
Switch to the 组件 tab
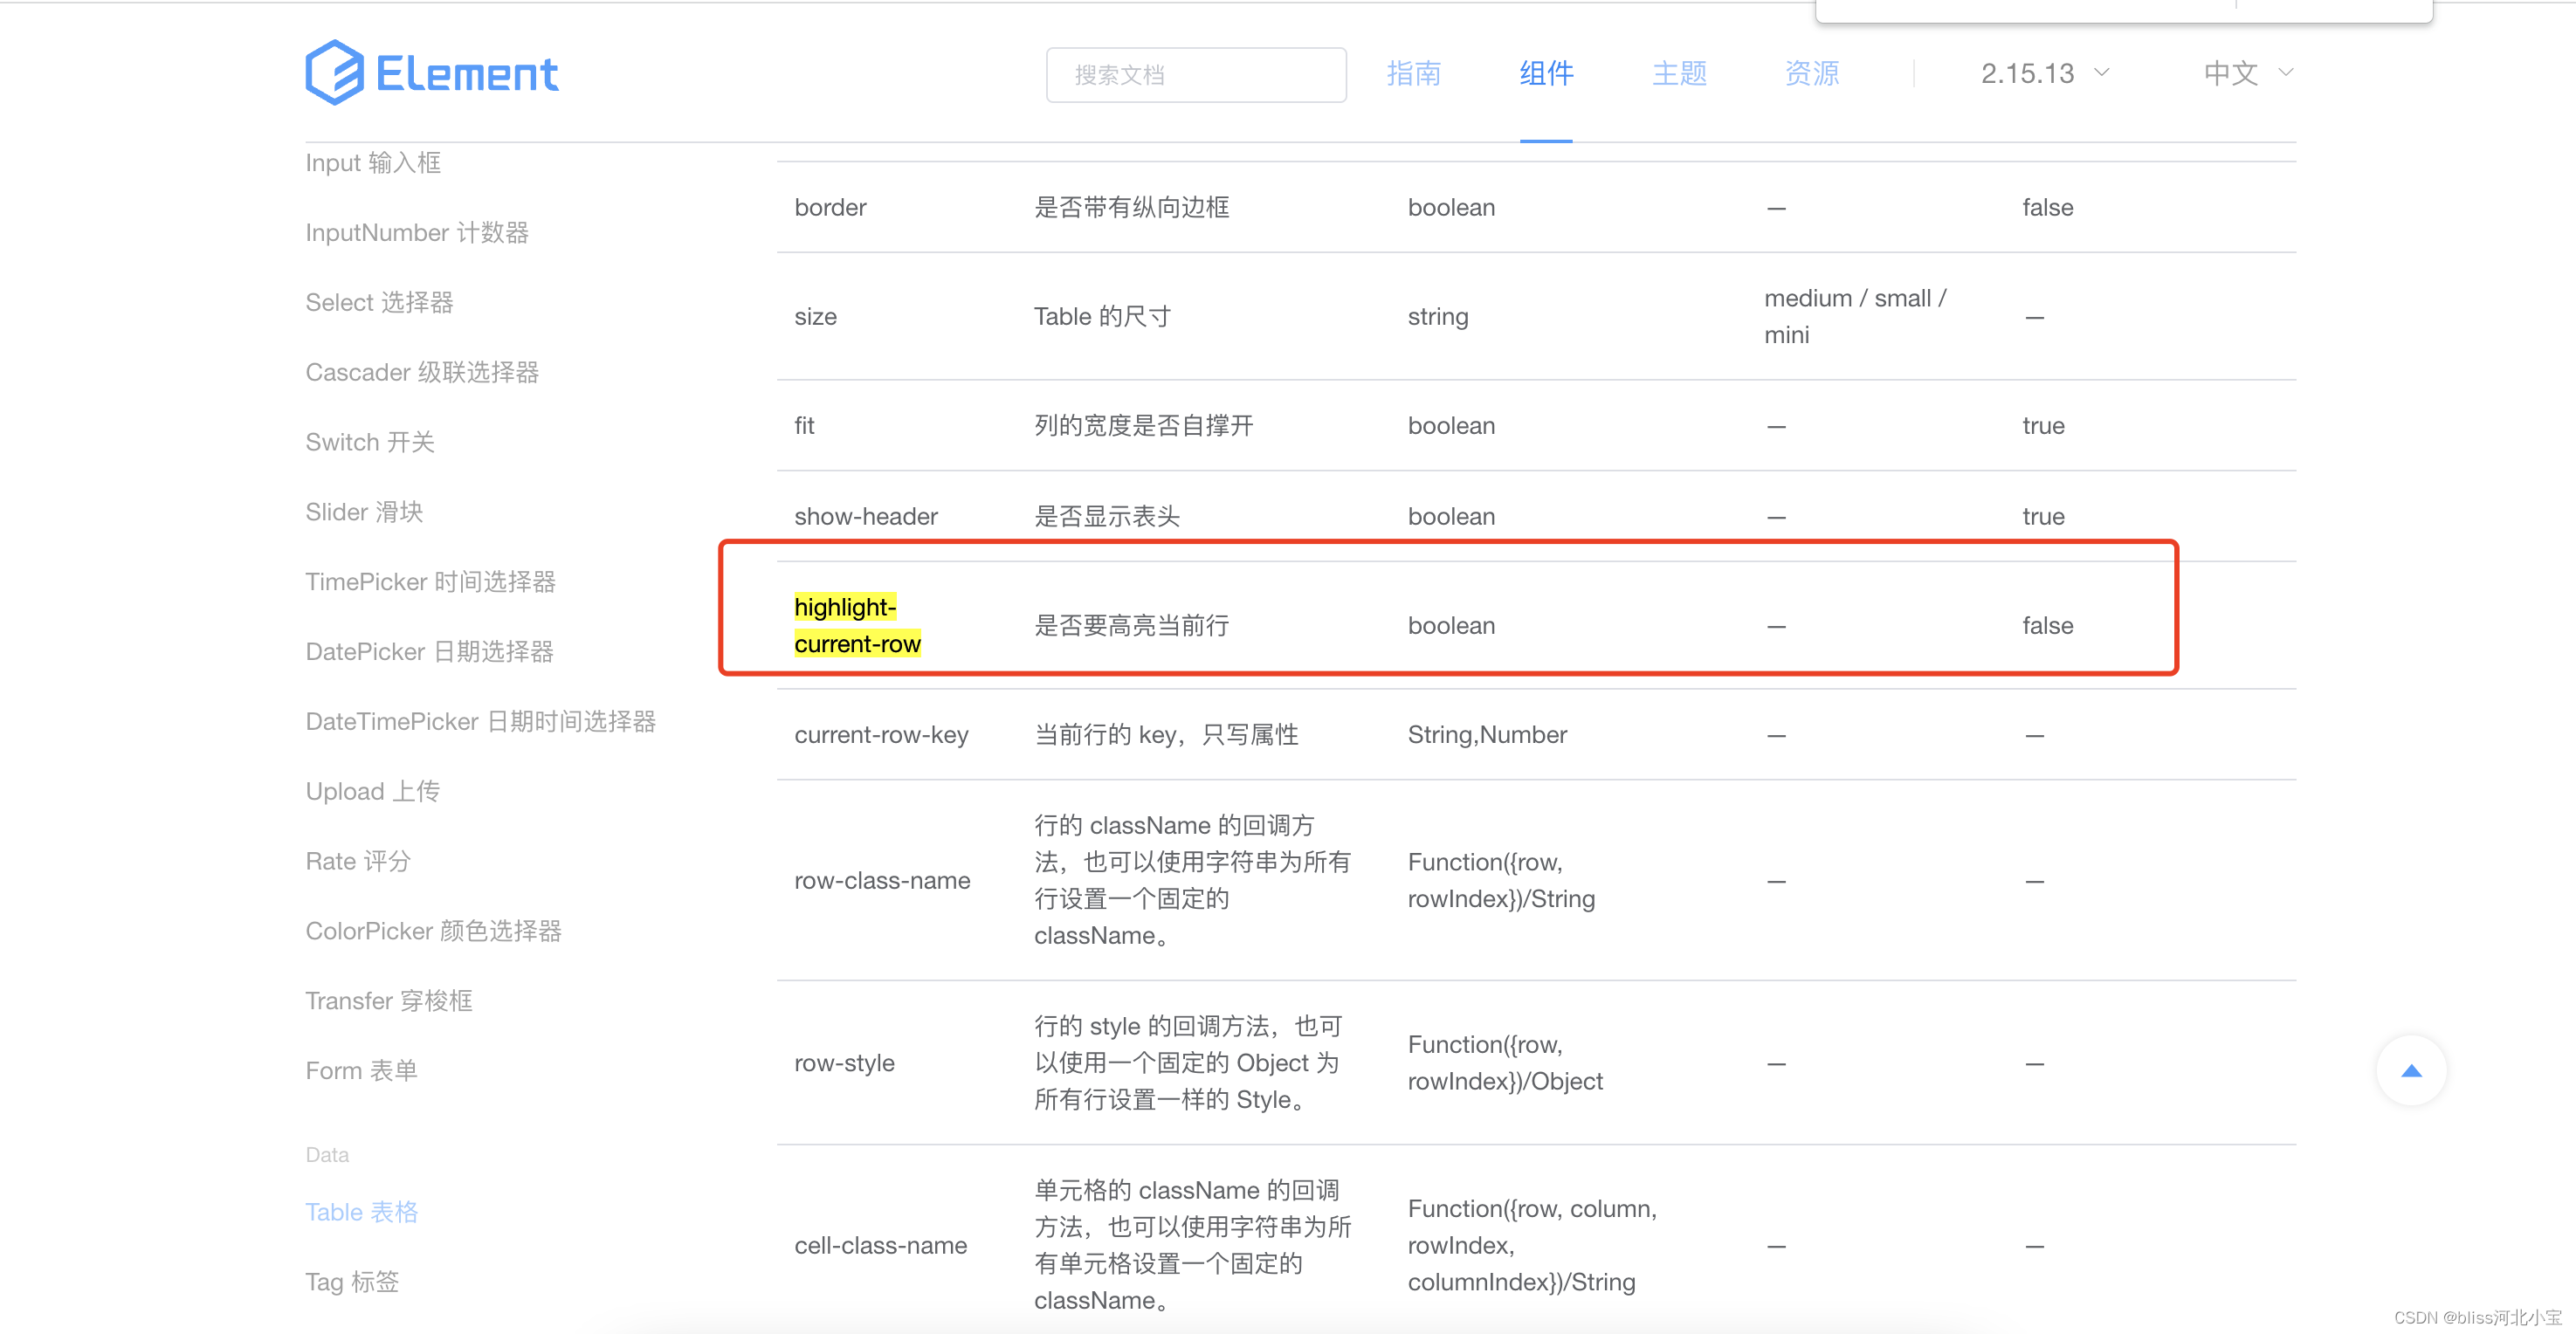click(1545, 73)
